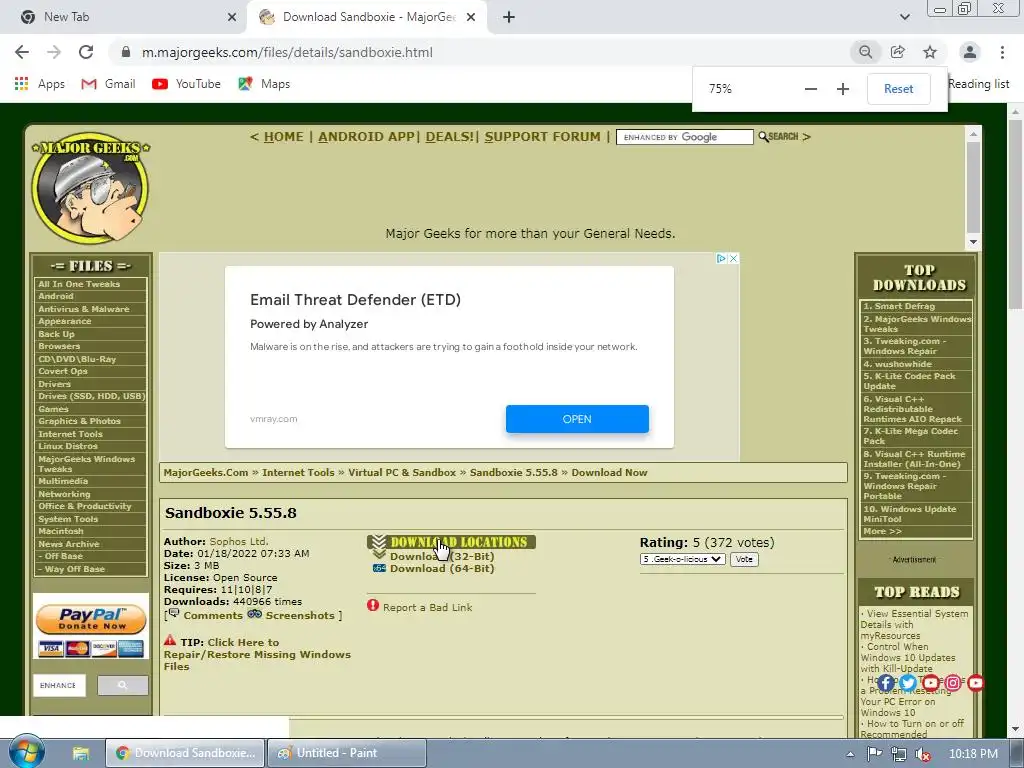Reload the page with the refresh icon
Image resolution: width=1024 pixels, height=768 pixels.
click(x=86, y=52)
